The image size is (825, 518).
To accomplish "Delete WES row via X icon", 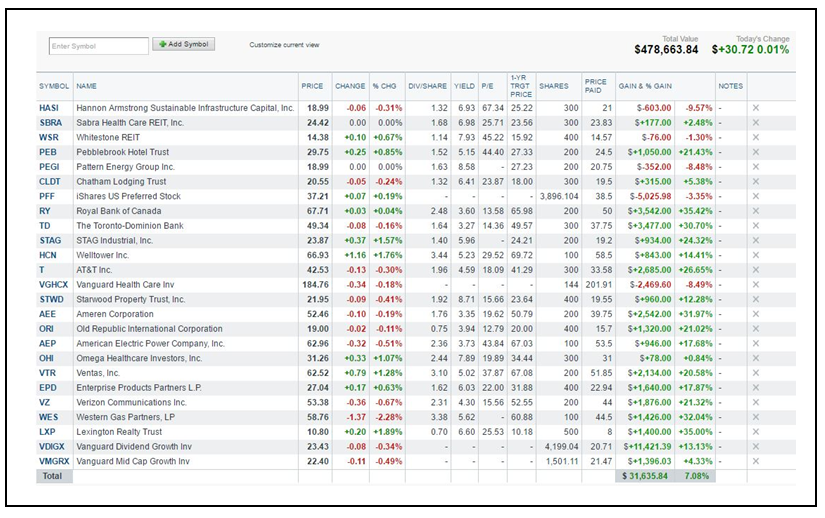I will point(756,417).
